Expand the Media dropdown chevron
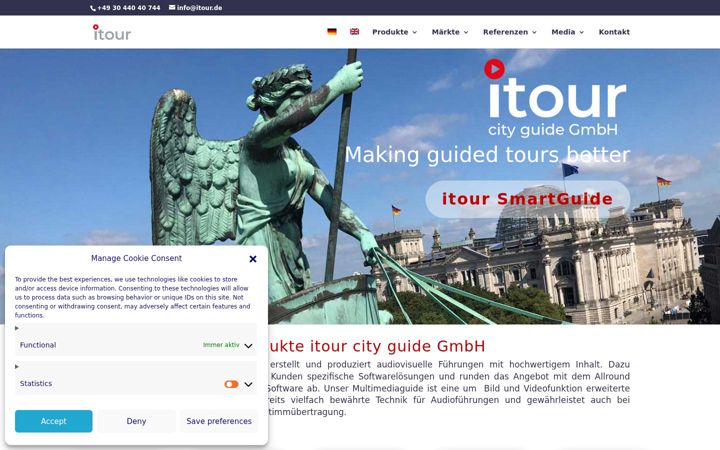The image size is (720, 450). pyautogui.click(x=582, y=32)
